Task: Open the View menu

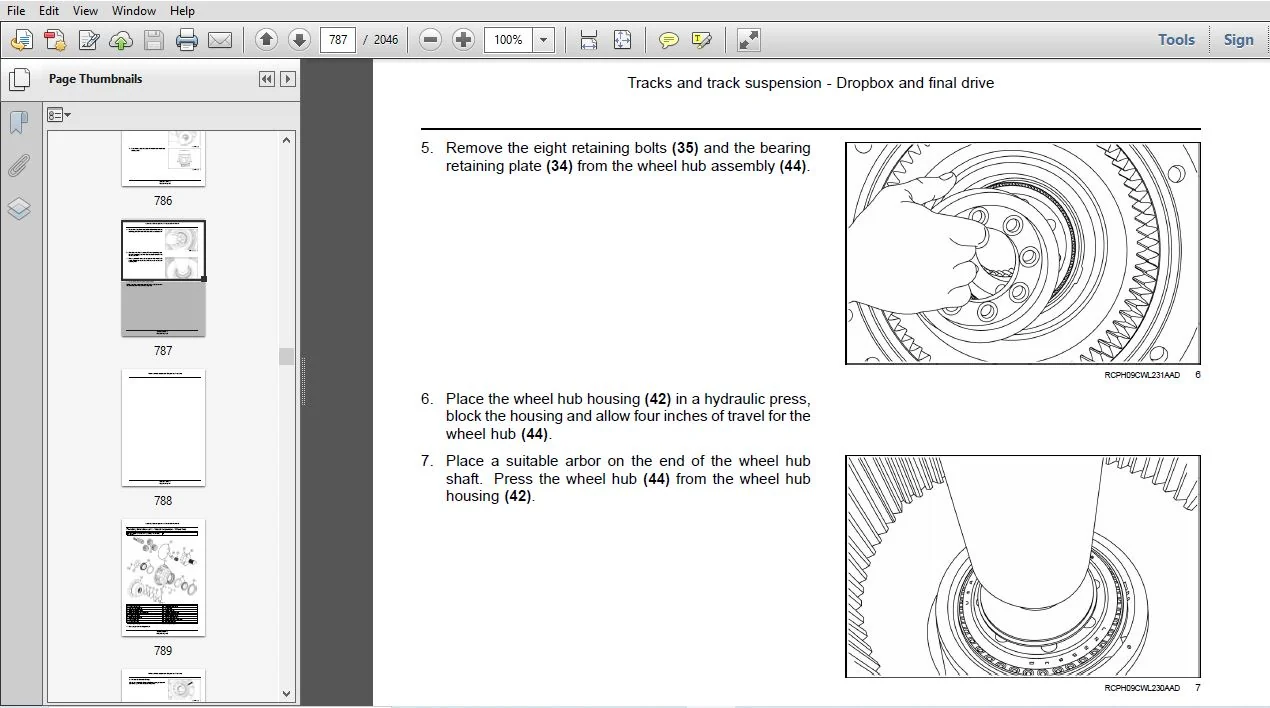Action: (86, 10)
